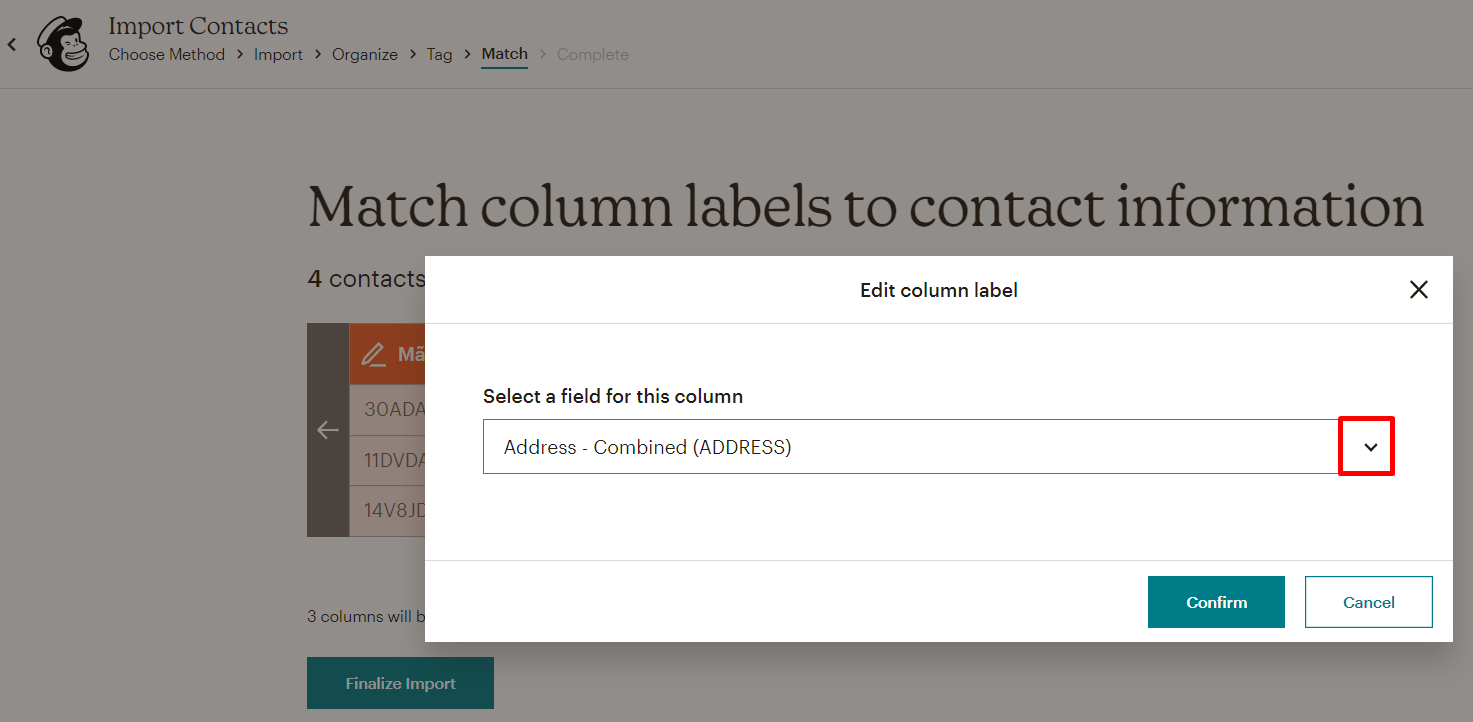
Task: Select the row starting with 30ADA
Action: 390,408
